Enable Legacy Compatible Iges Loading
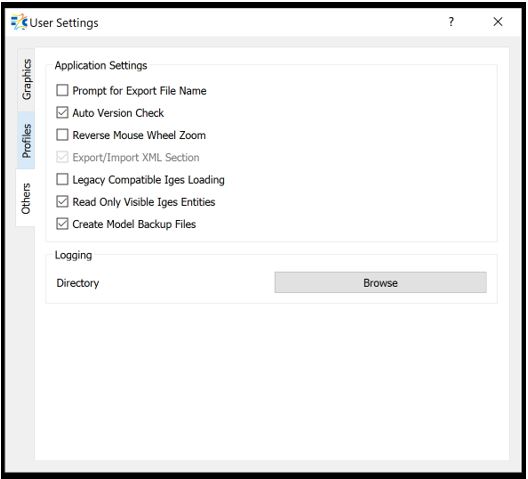The width and height of the screenshot is (528, 479). coord(62,180)
